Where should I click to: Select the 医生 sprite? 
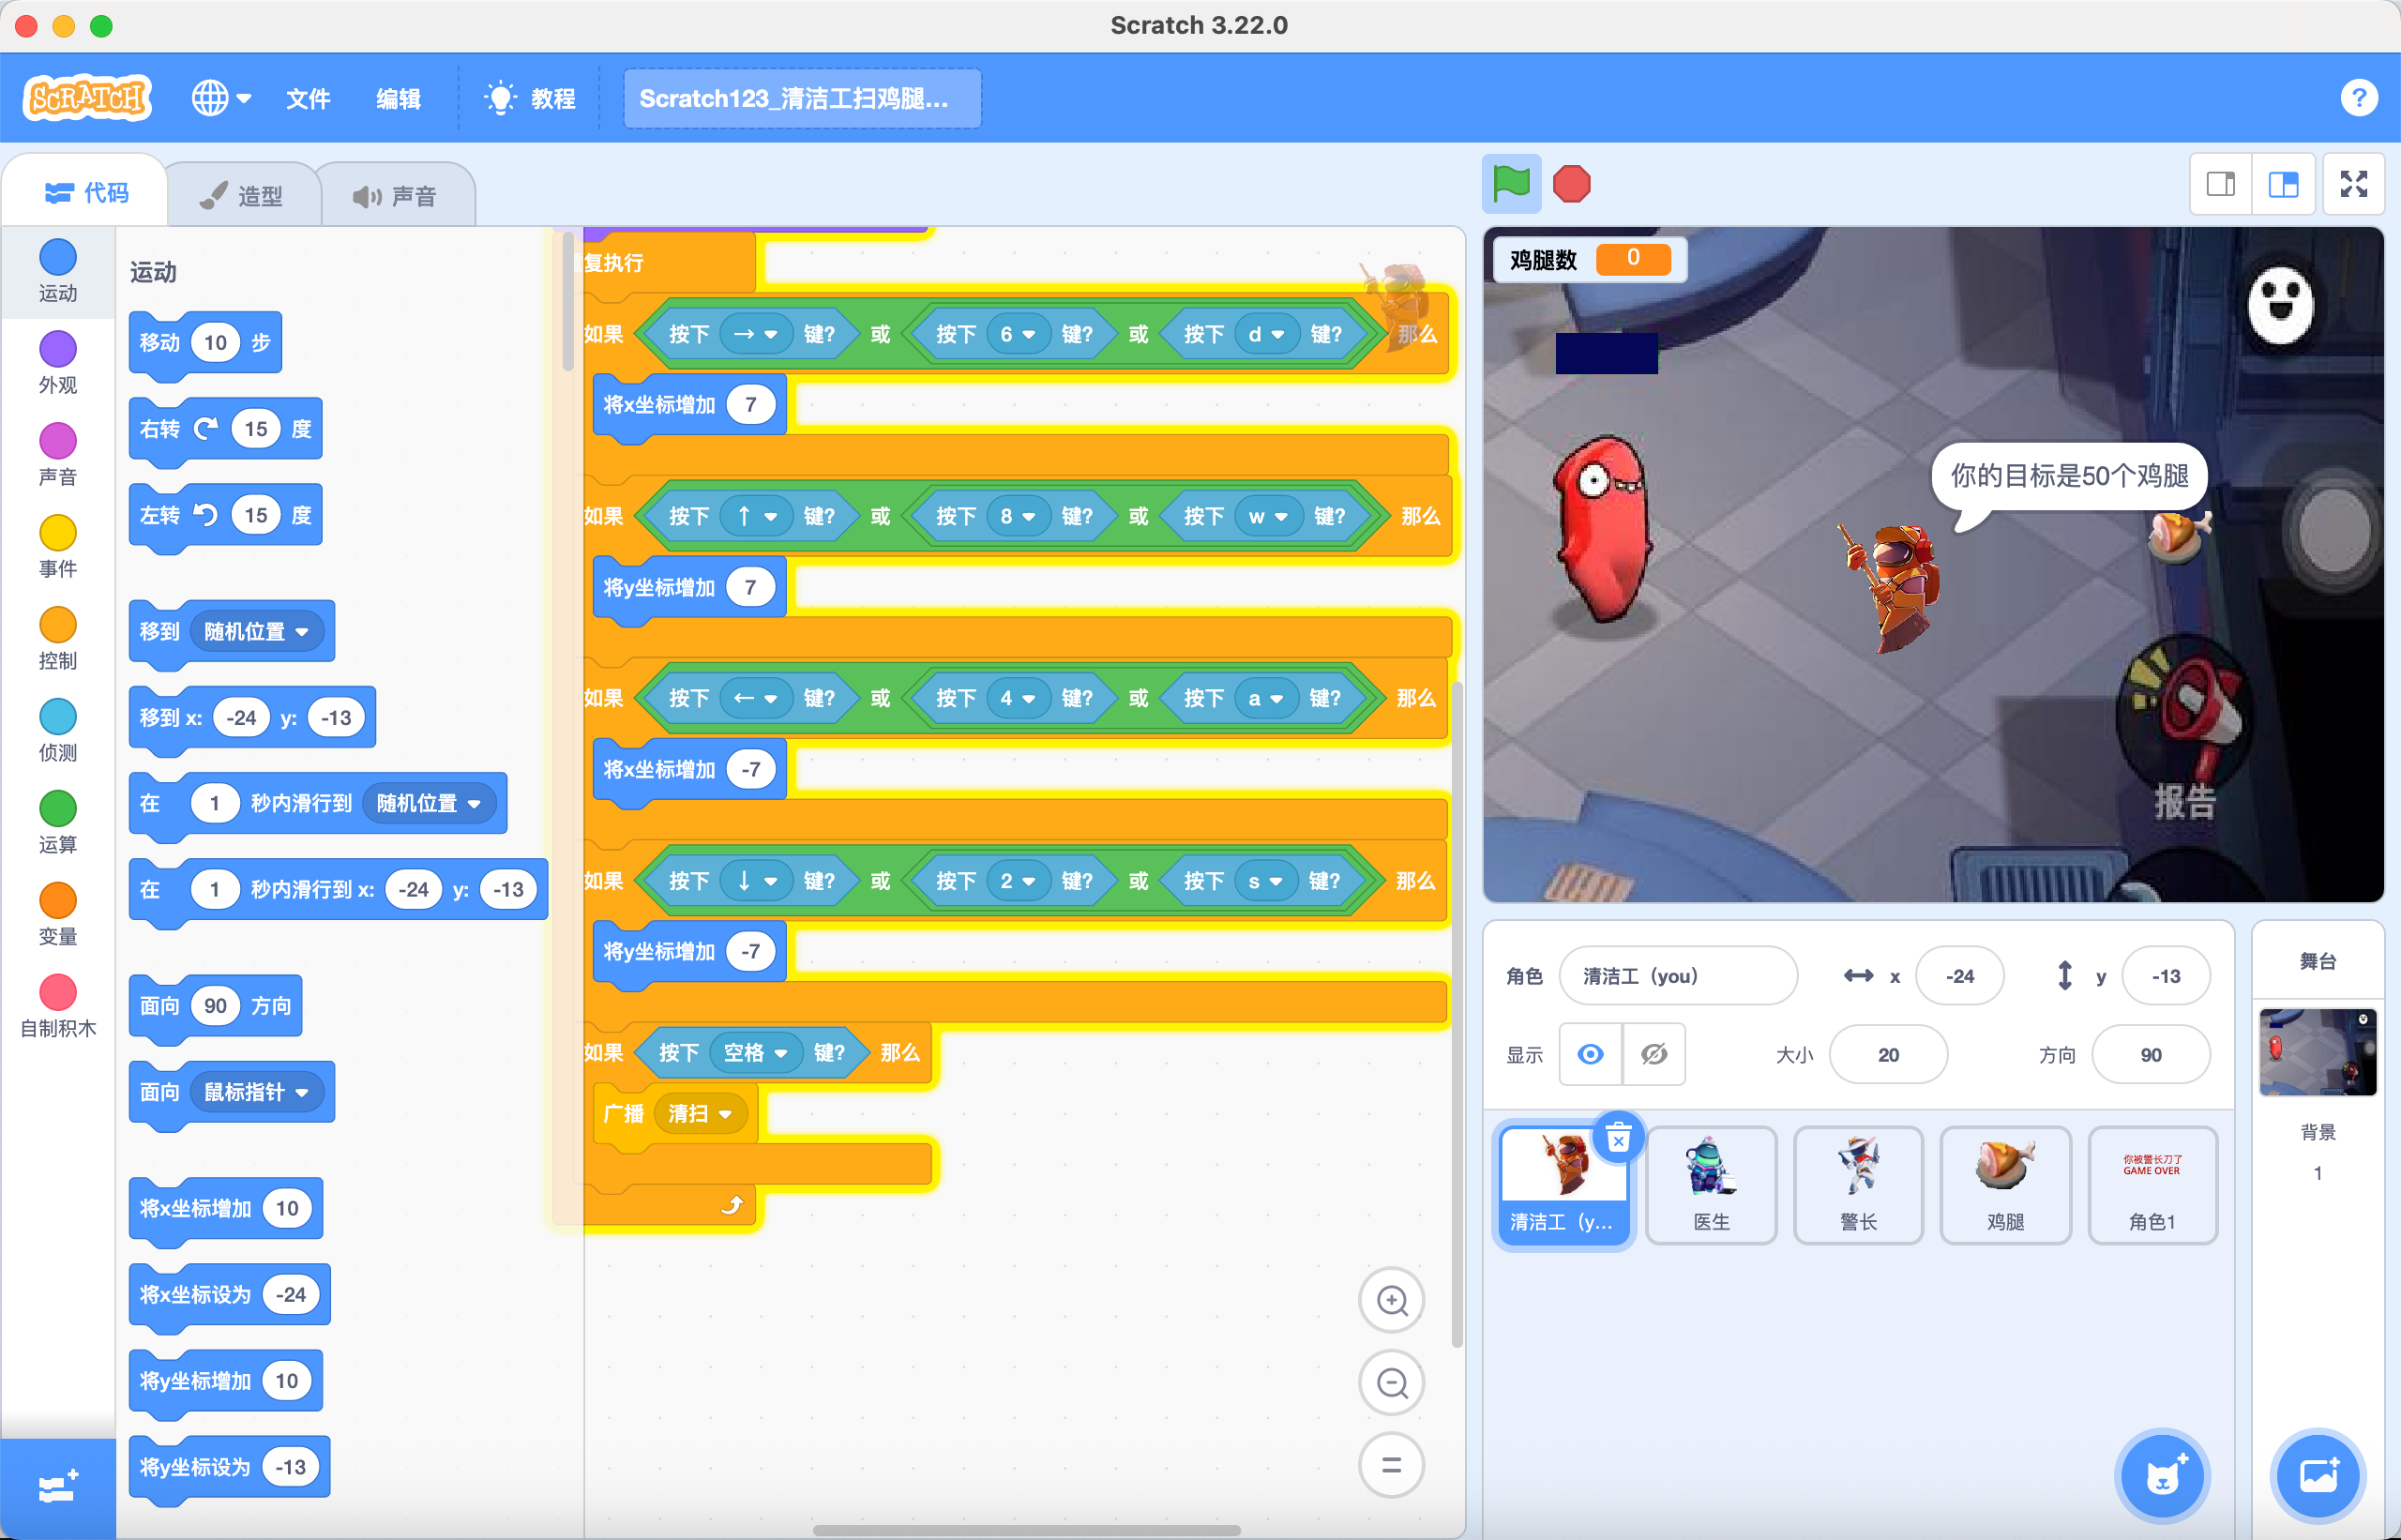click(1711, 1185)
